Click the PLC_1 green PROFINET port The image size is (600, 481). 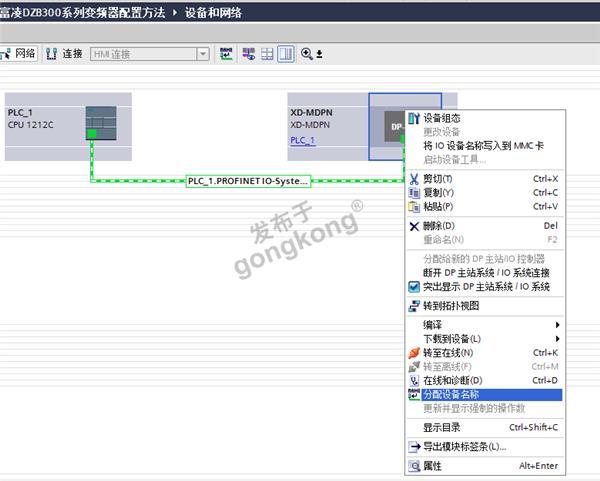pyautogui.click(x=92, y=134)
